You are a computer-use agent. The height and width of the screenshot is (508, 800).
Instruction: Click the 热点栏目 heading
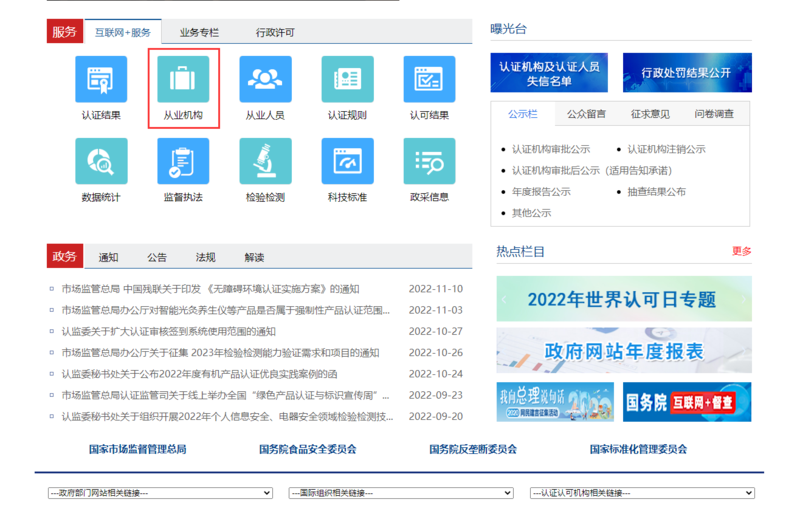(520, 251)
